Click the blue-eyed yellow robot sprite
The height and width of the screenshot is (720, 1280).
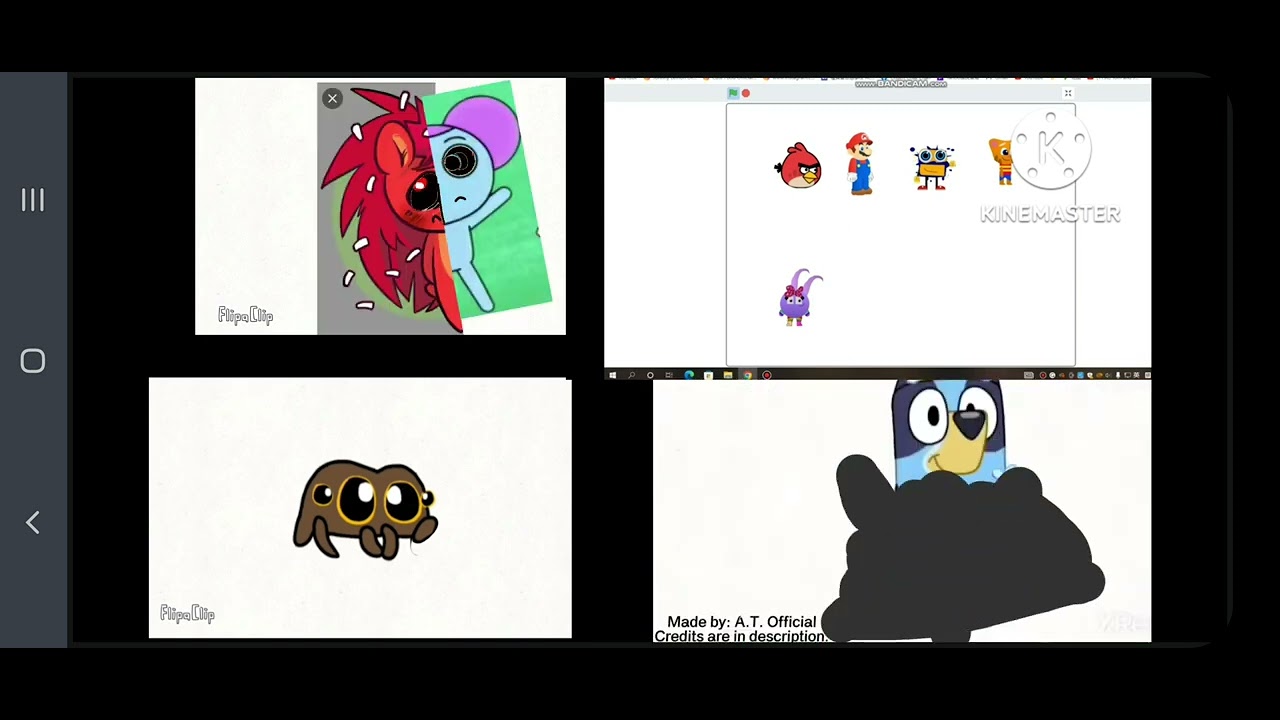click(932, 166)
